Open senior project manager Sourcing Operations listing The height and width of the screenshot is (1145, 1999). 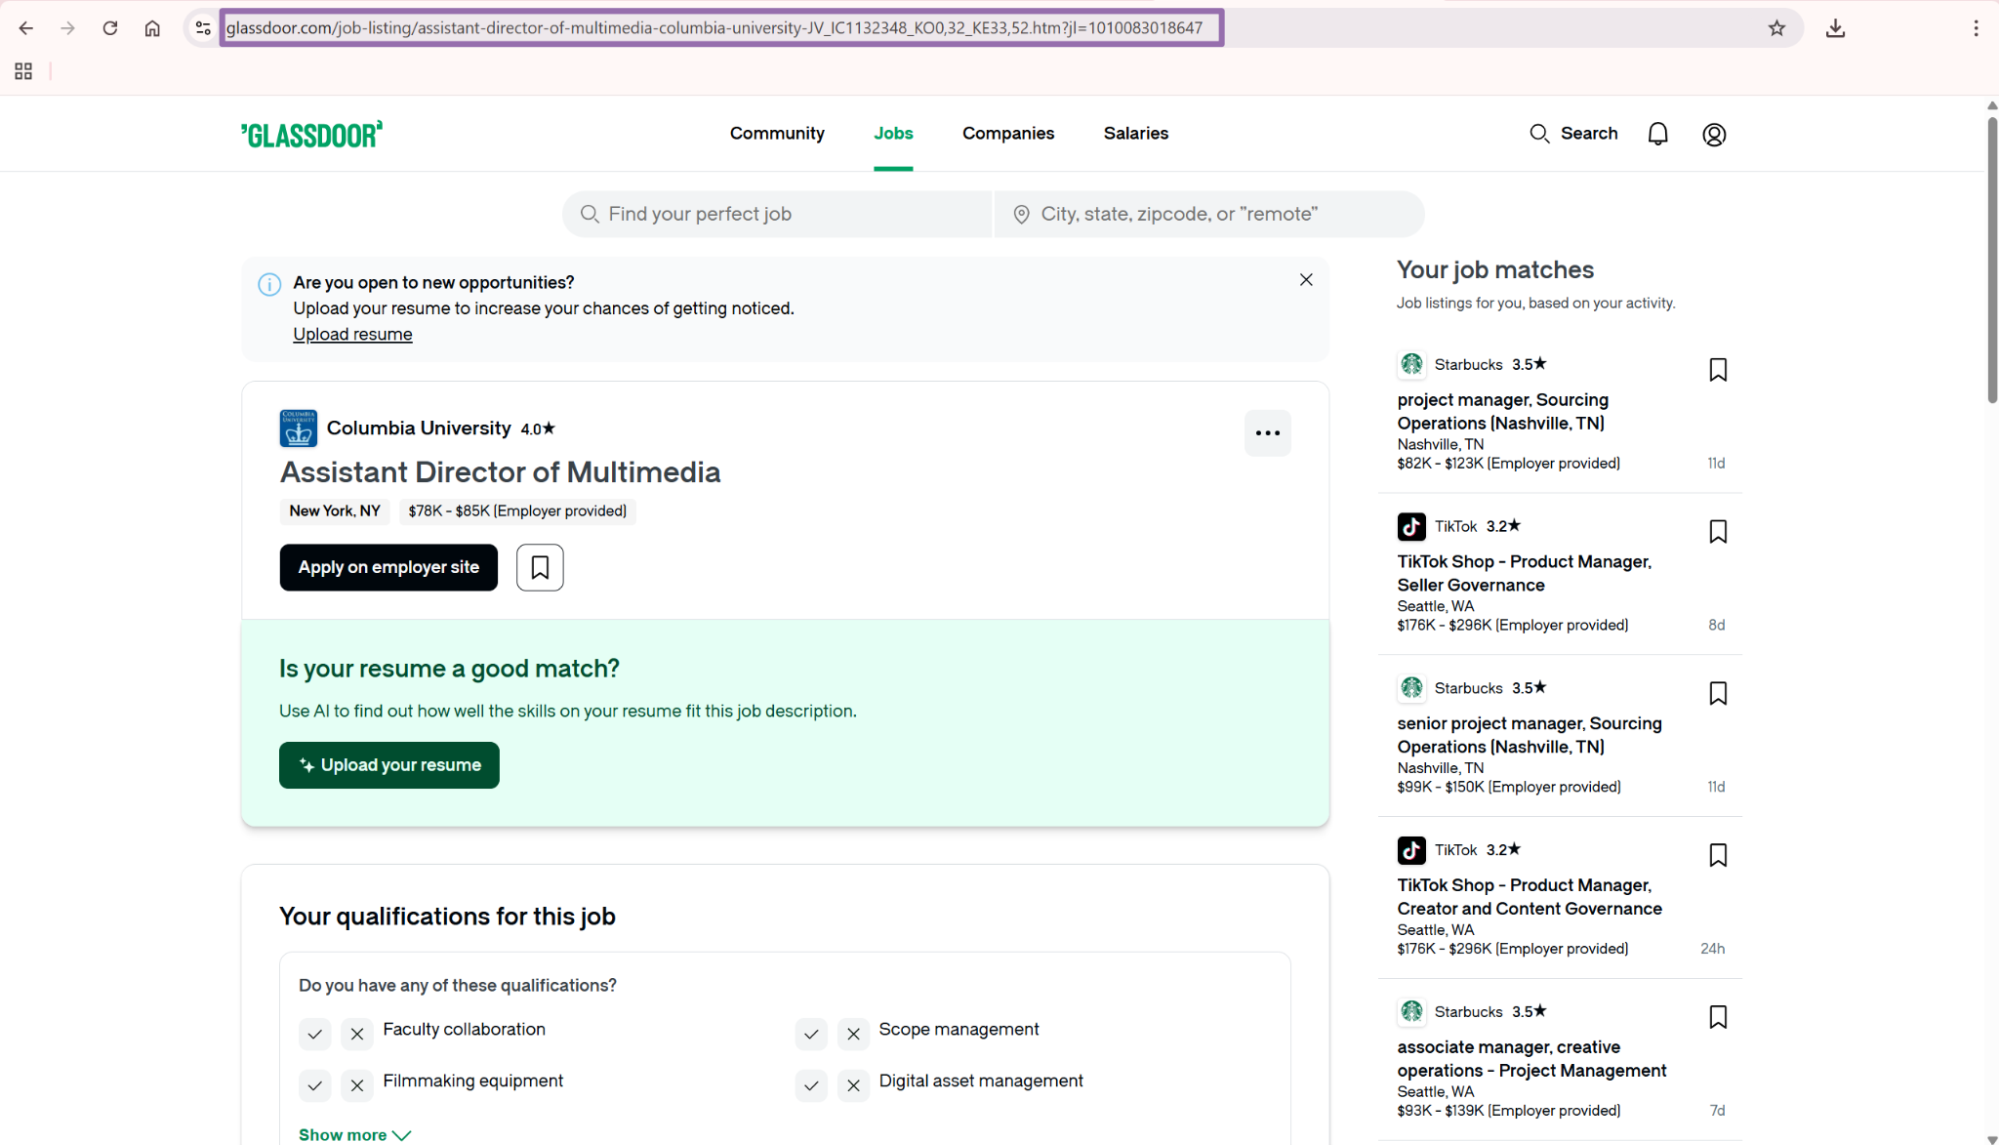click(x=1529, y=735)
